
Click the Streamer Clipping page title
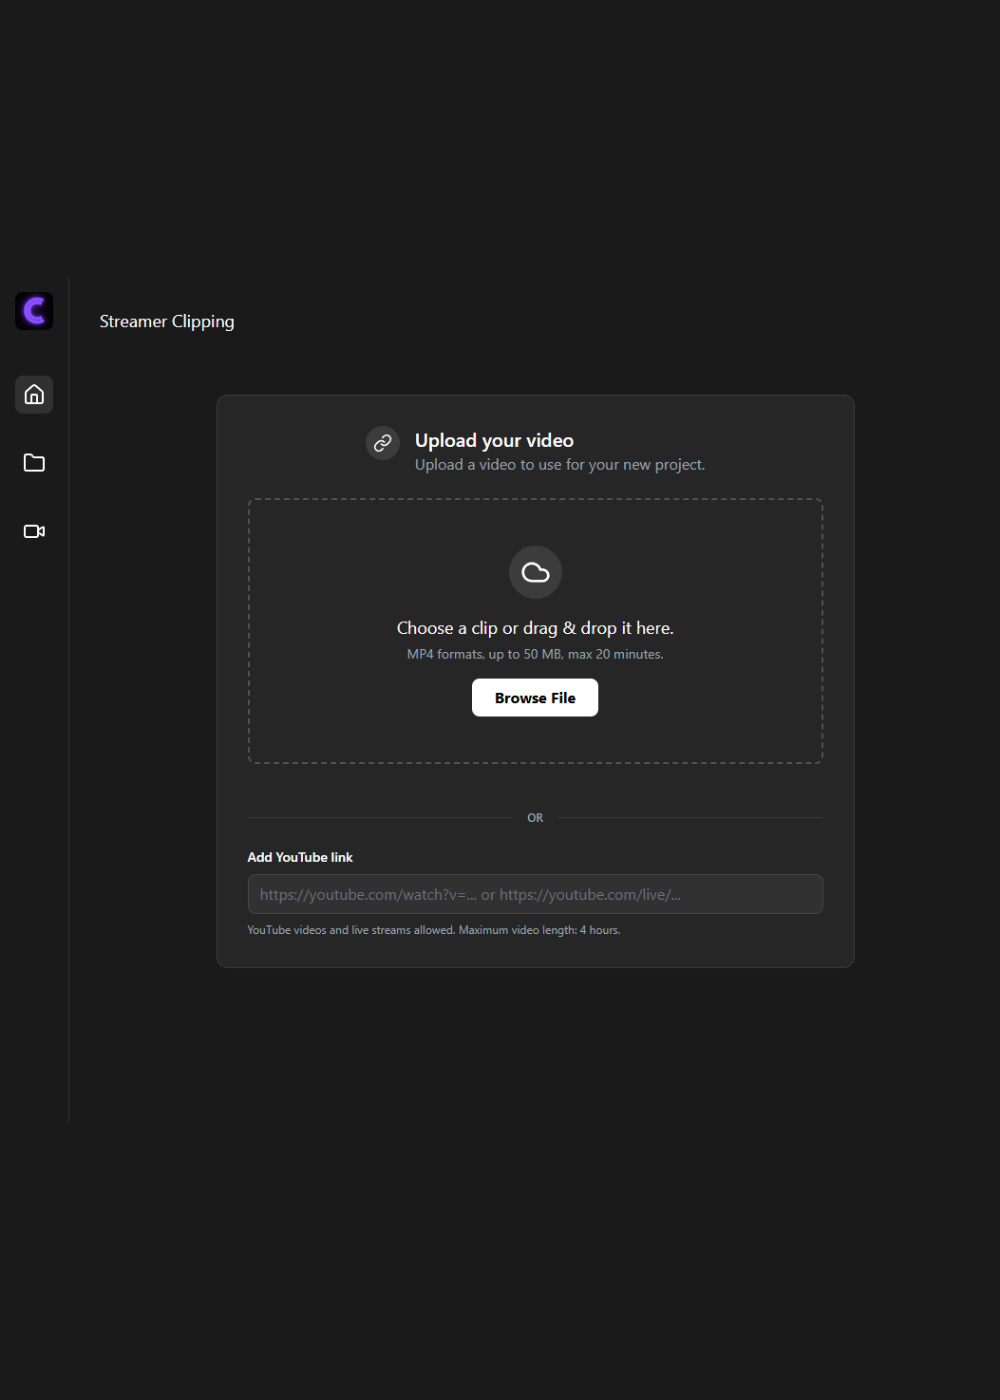coord(167,321)
